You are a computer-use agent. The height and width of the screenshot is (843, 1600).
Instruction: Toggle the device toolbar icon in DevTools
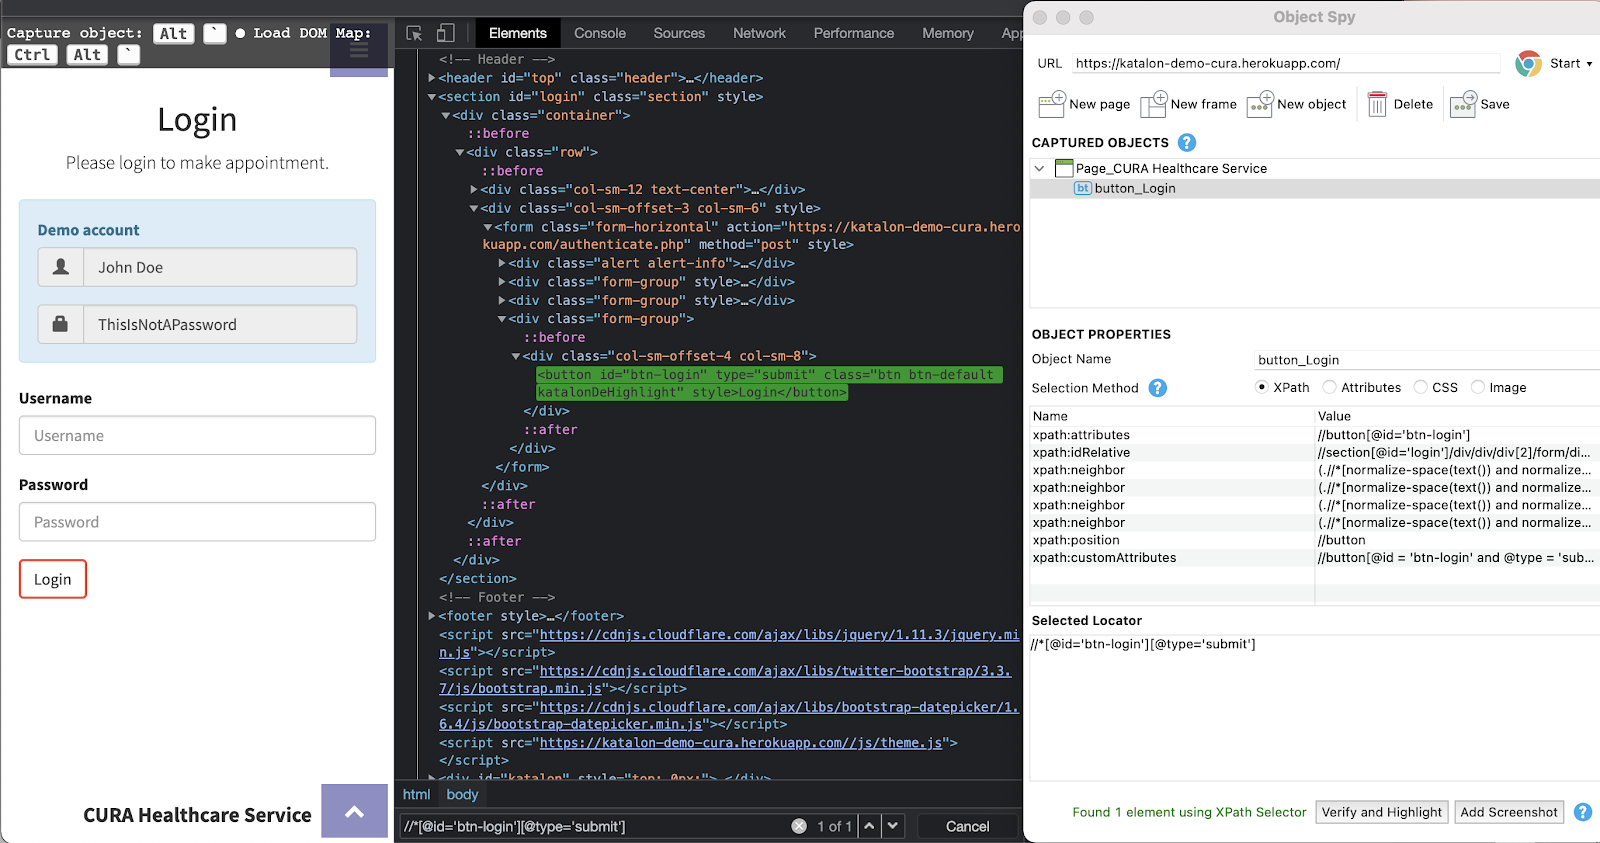[446, 33]
